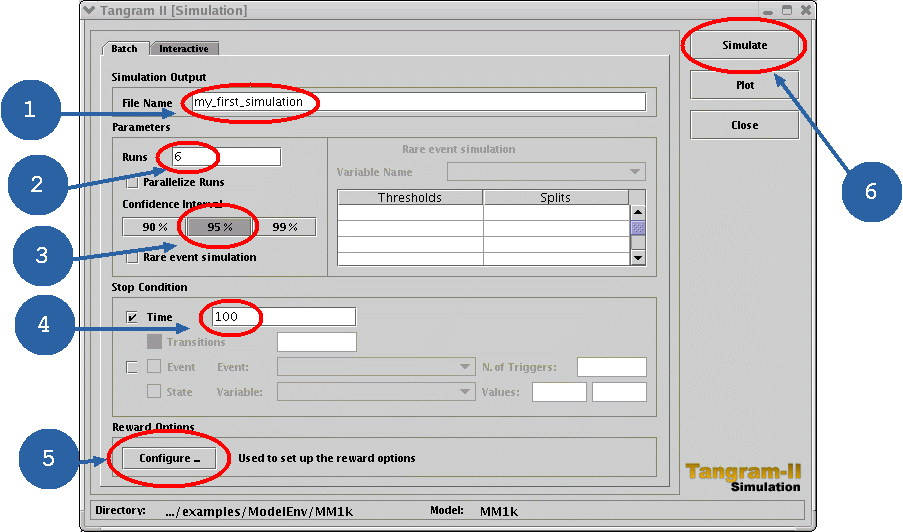
Task: Toggle the outer checkbox left of Event
Action: coord(132,367)
